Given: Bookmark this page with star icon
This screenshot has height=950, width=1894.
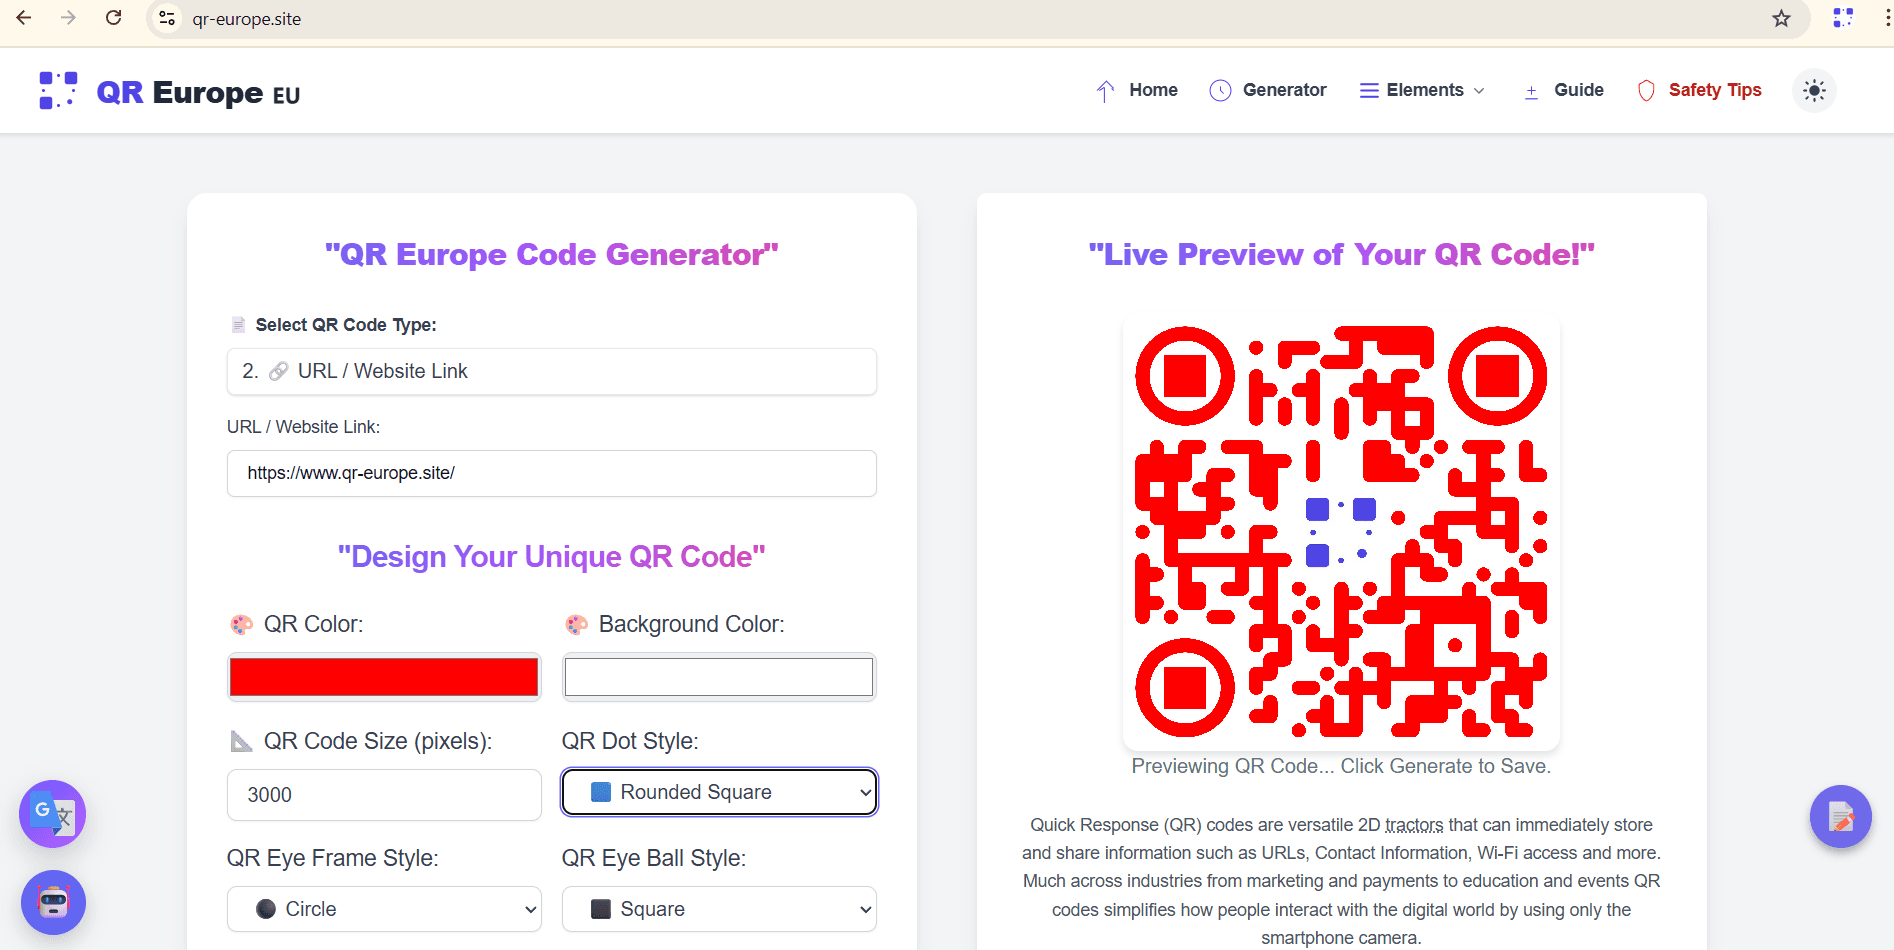Looking at the screenshot, I should [x=1781, y=19].
